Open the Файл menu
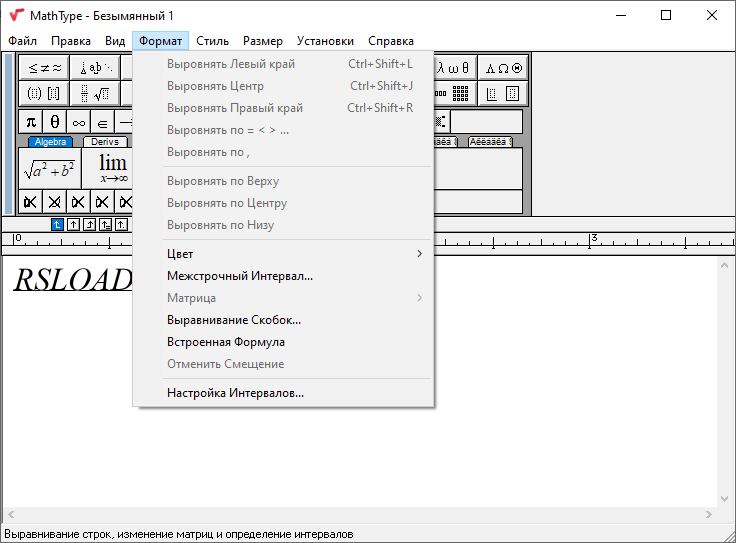Screen dimensions: 736x543 (23, 41)
